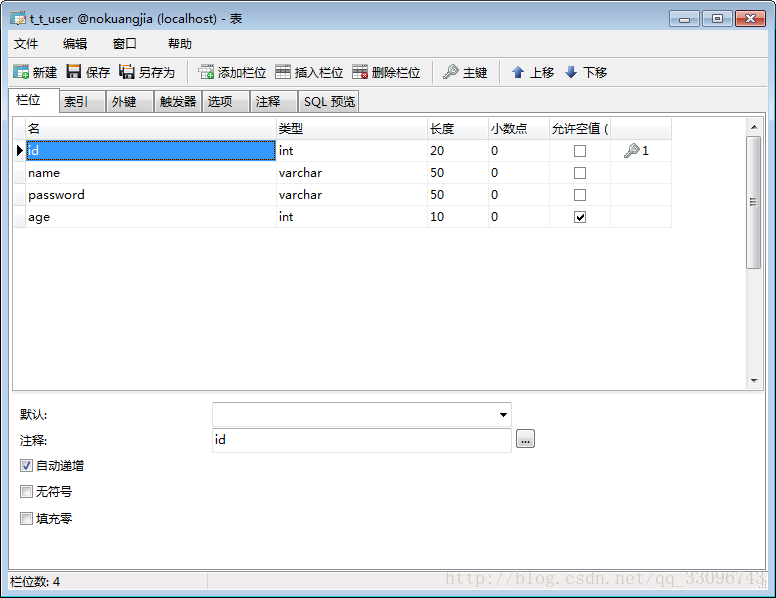Viewport: 776px width, 598px height.
Task: Switch to the SQL 预览 tab
Action: click(329, 101)
